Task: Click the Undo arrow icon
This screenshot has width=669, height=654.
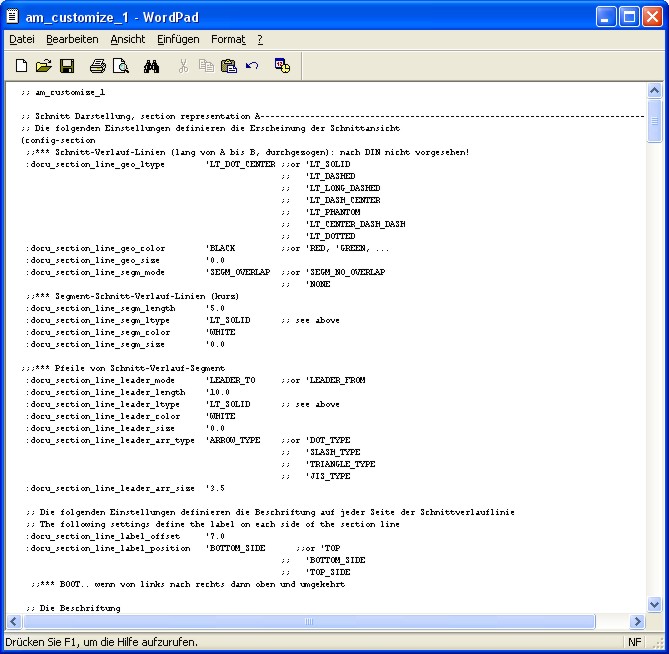Action: 252,66
